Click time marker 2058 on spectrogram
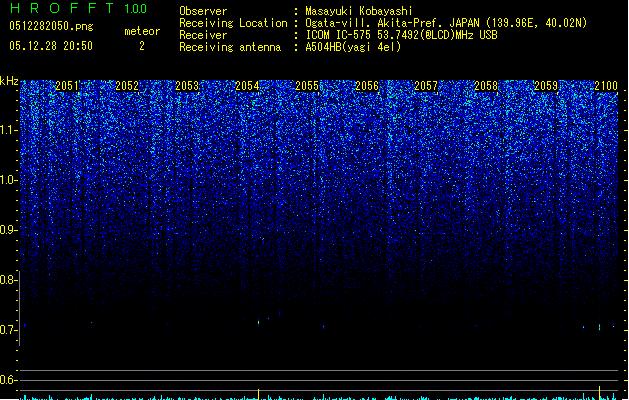Screen dimensions: 629x400 click(486, 86)
